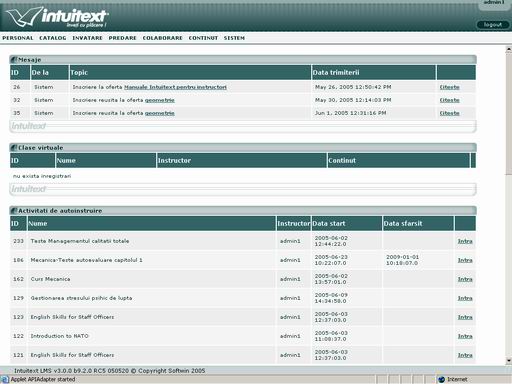Open the PERSONAL menu
The height and width of the screenshot is (384, 512).
(x=18, y=38)
